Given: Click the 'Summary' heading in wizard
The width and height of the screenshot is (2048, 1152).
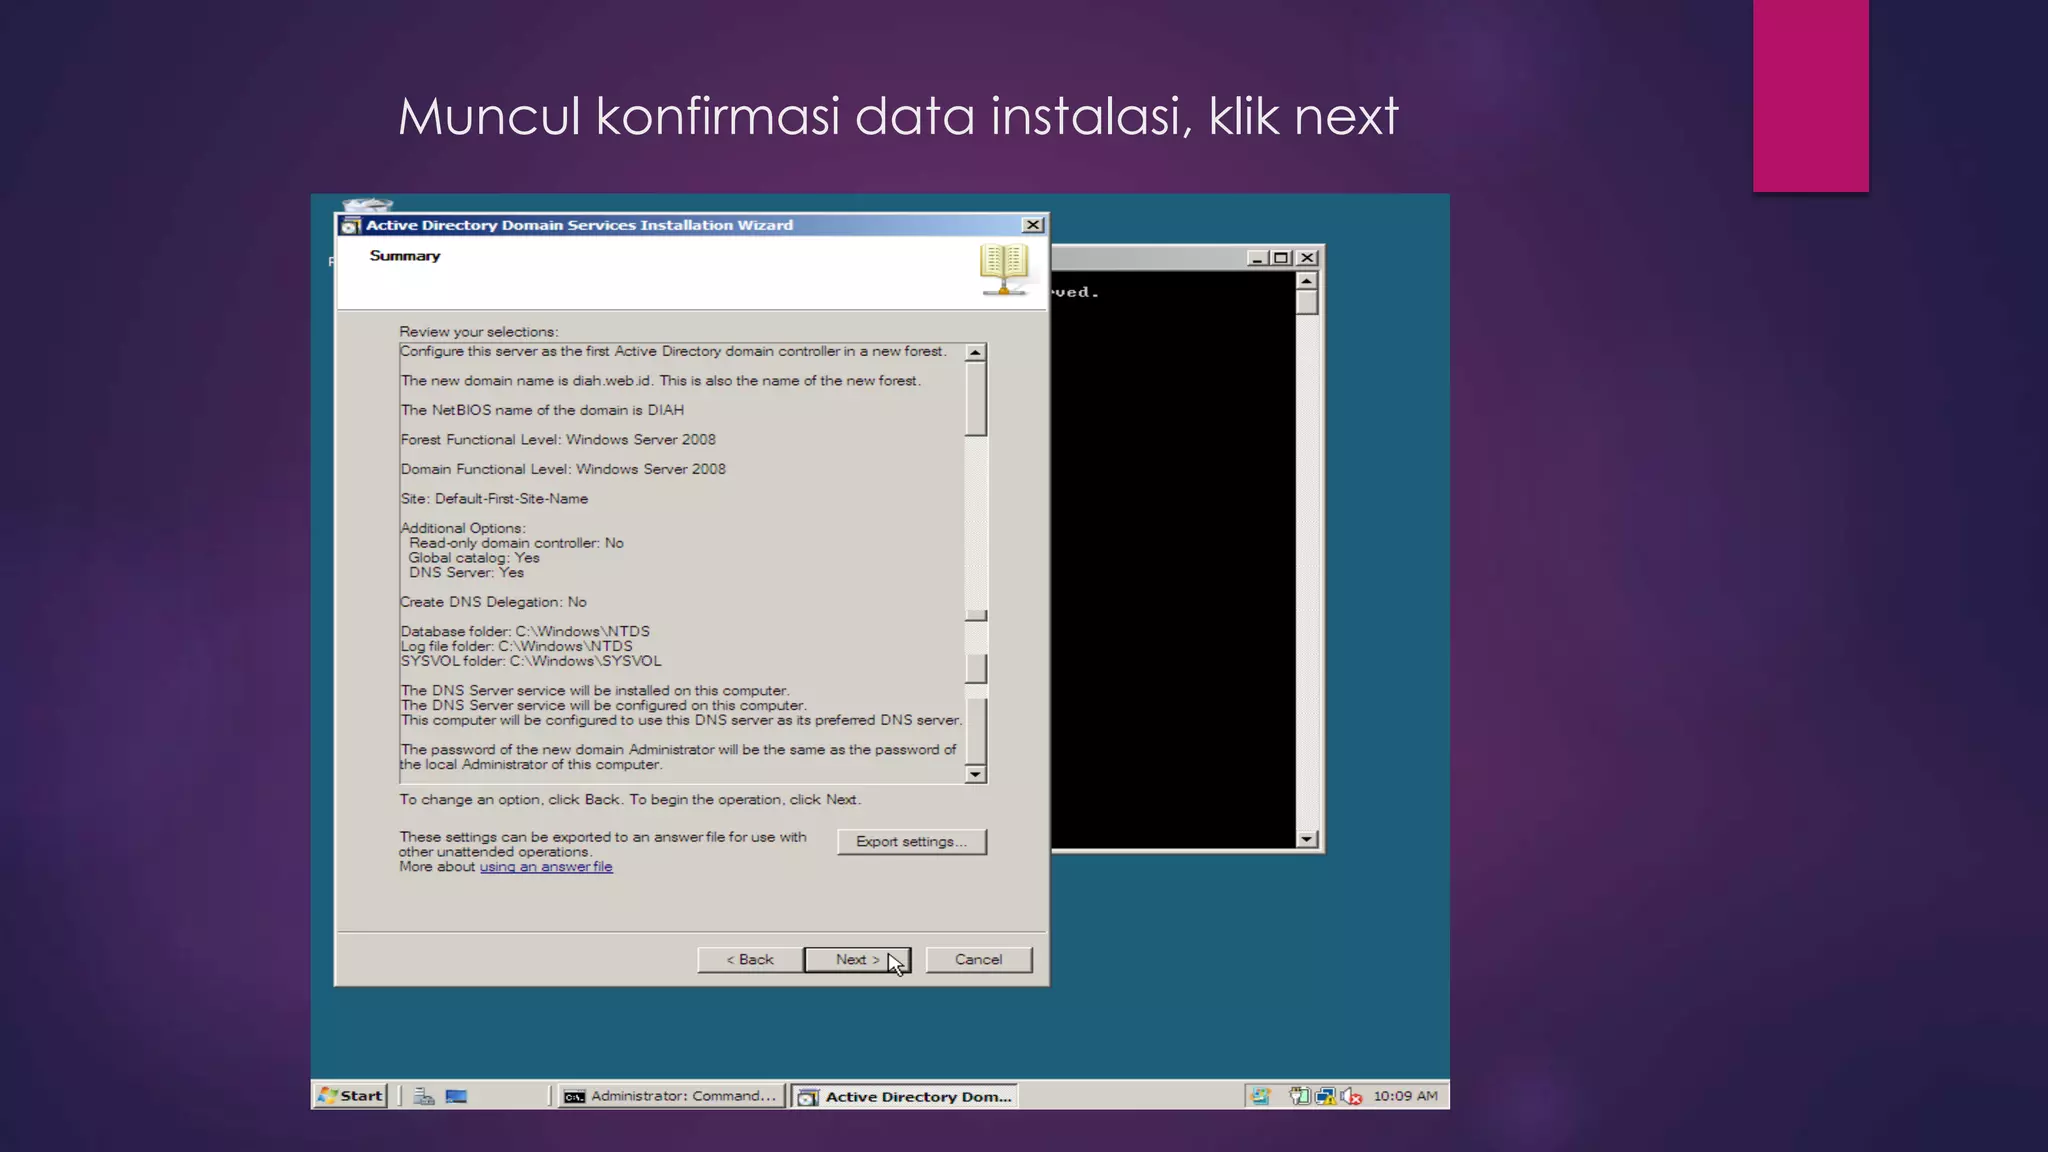Looking at the screenshot, I should point(405,256).
